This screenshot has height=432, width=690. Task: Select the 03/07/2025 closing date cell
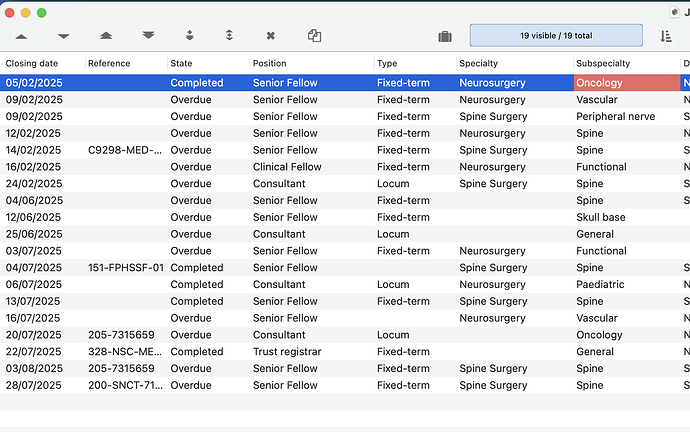point(33,251)
